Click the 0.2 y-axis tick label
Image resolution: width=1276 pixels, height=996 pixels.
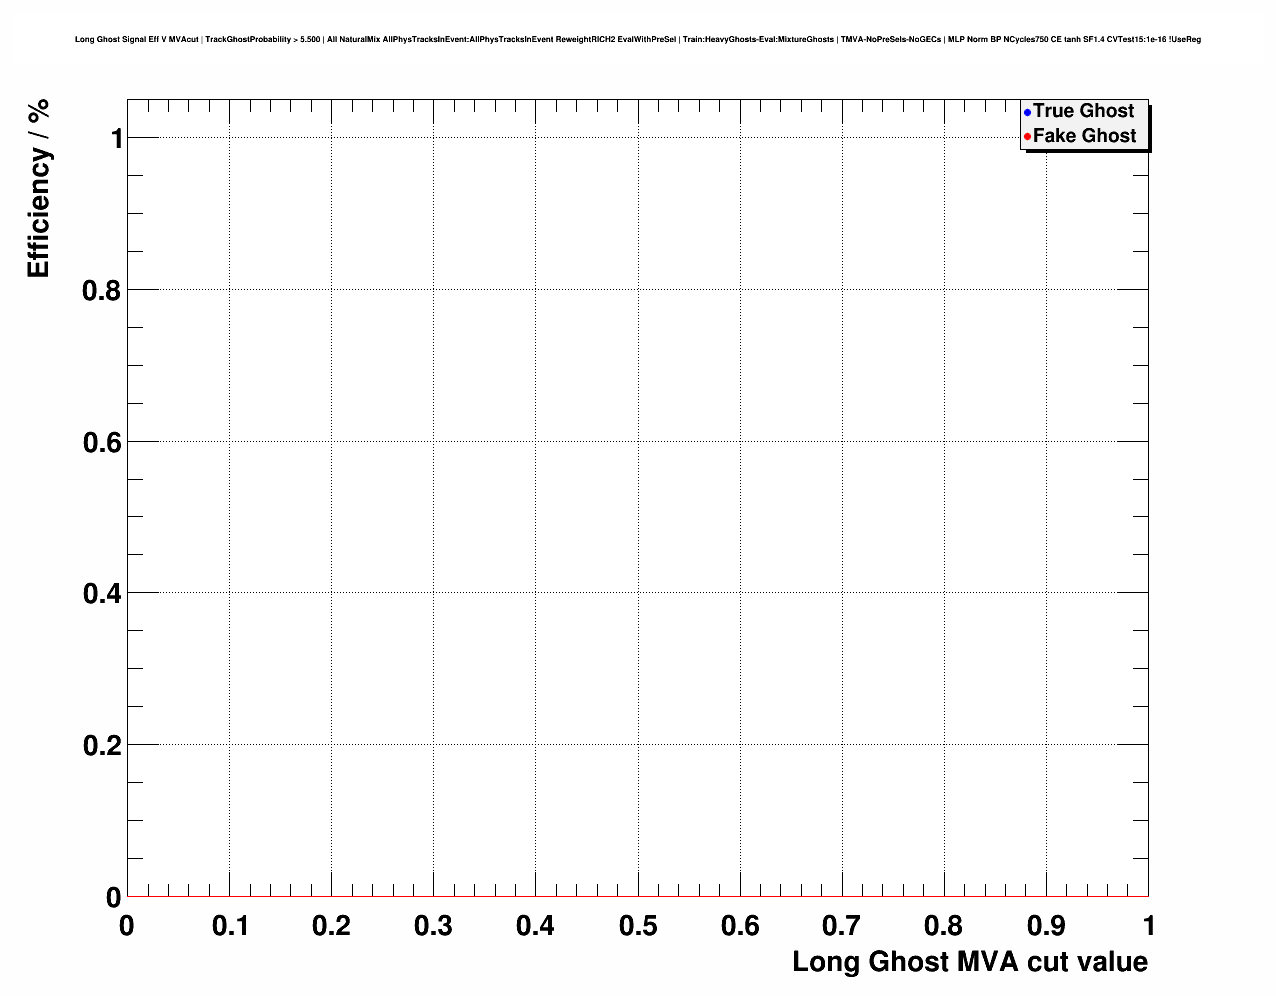coord(102,746)
